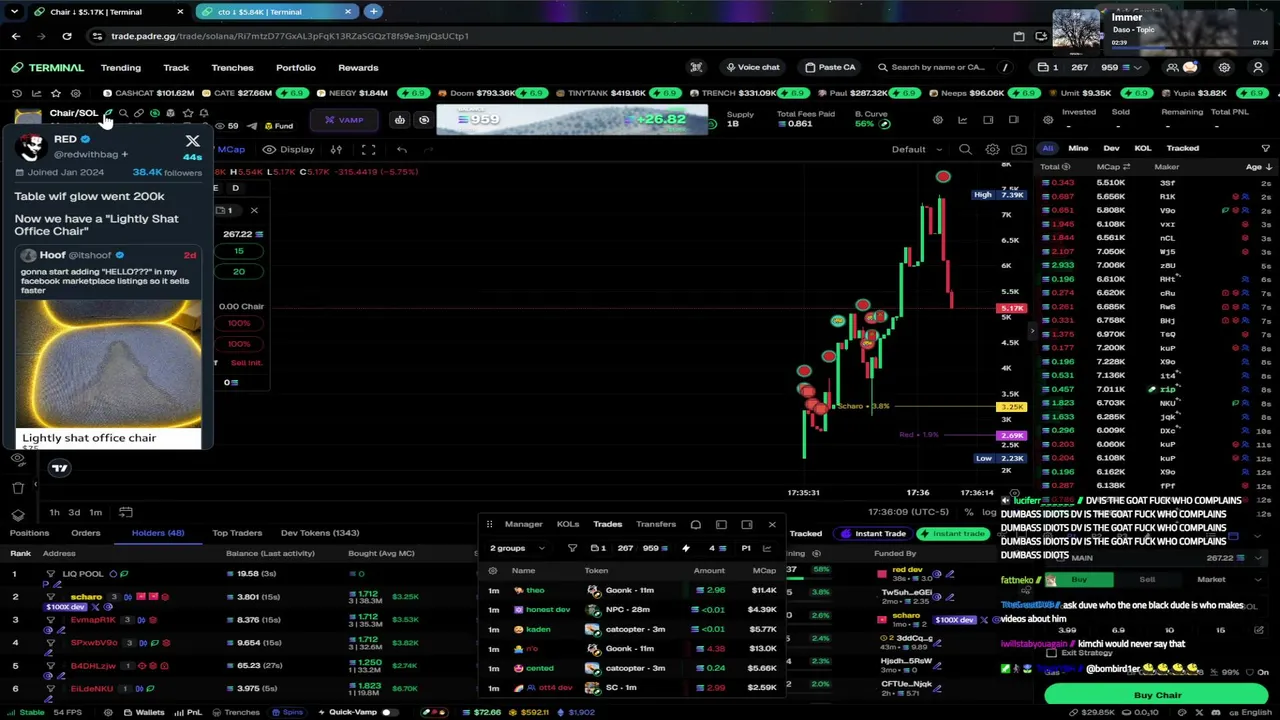
Task: Open the history icon on ticker bar
Action: tap(17, 93)
